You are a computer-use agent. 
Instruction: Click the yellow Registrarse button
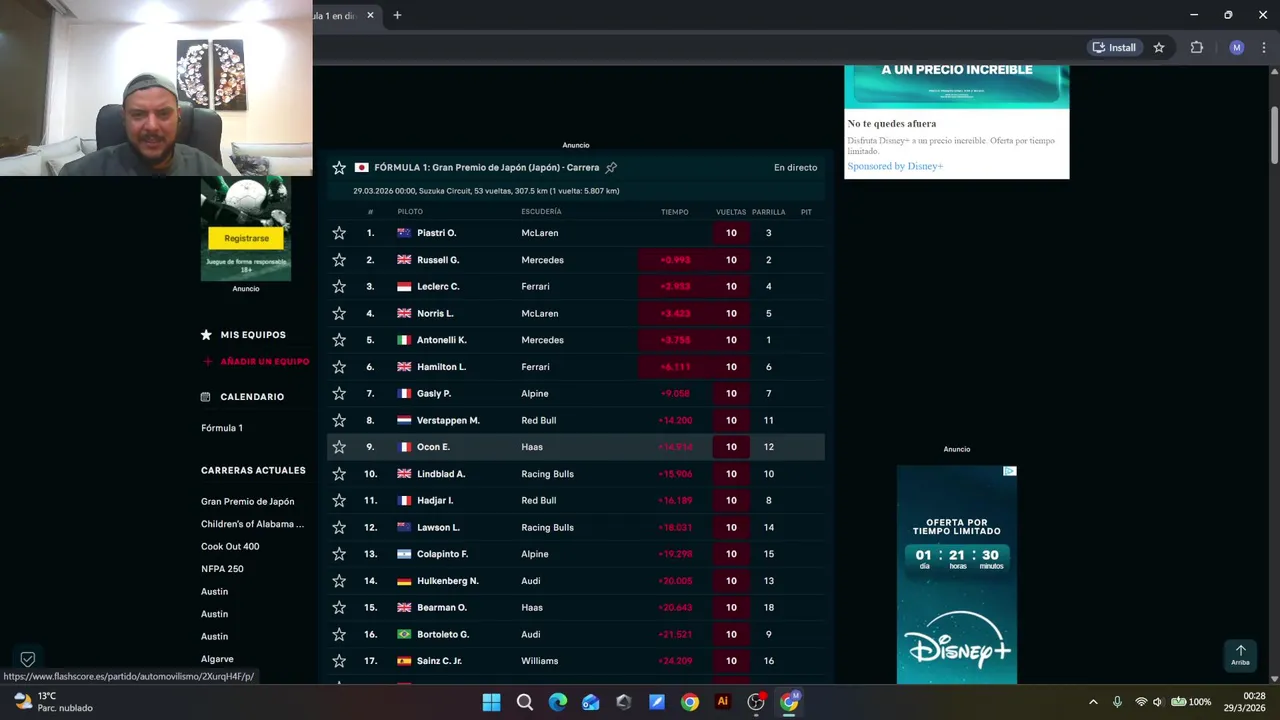tap(246, 238)
